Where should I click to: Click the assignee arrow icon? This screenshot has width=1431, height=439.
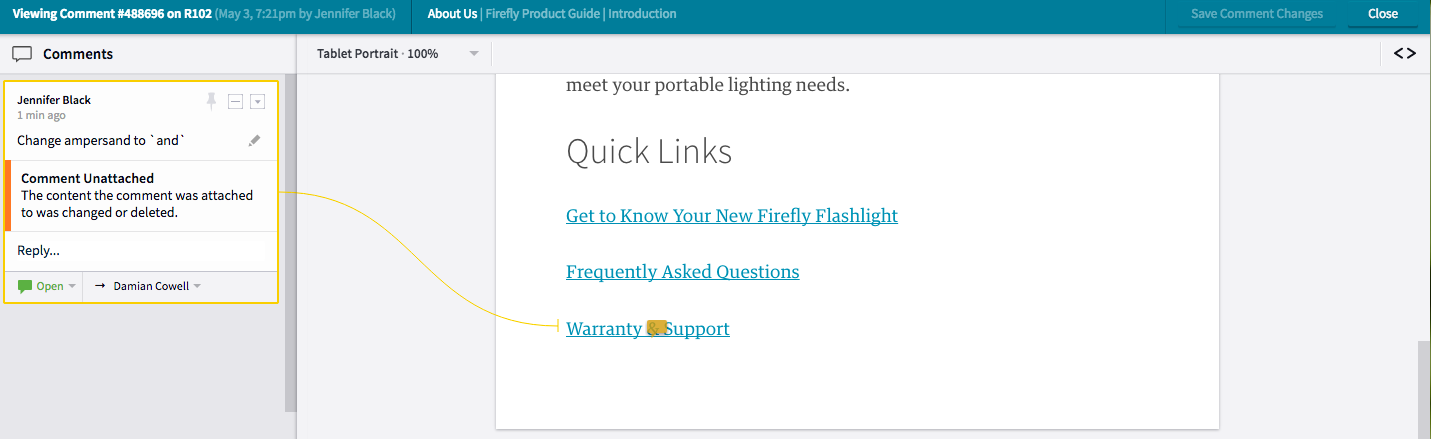pyautogui.click(x=100, y=286)
